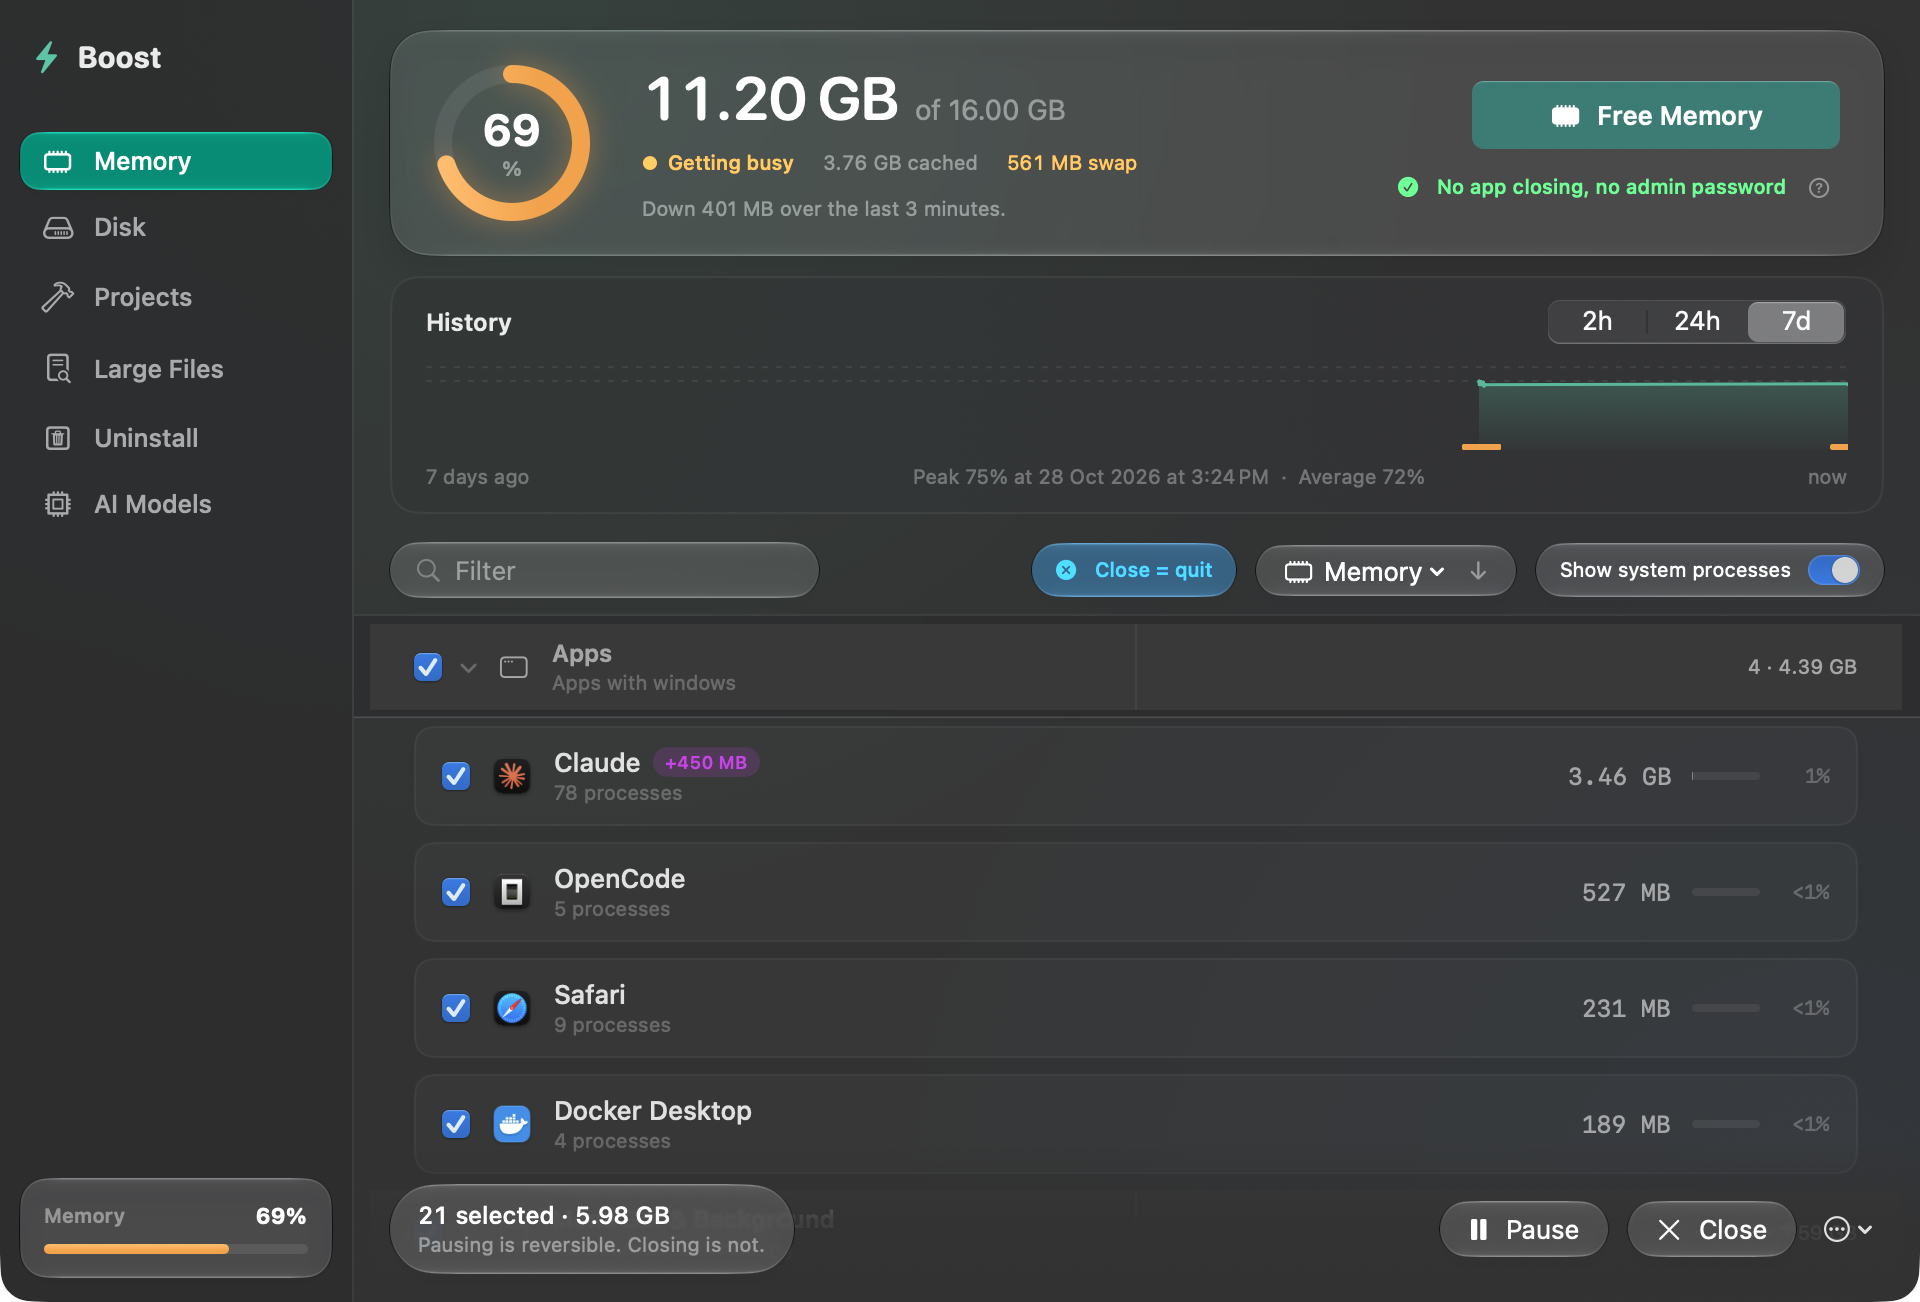The width and height of the screenshot is (1920, 1302).
Task: Click the sidebar Memory 69% progress bar
Action: tap(176, 1248)
